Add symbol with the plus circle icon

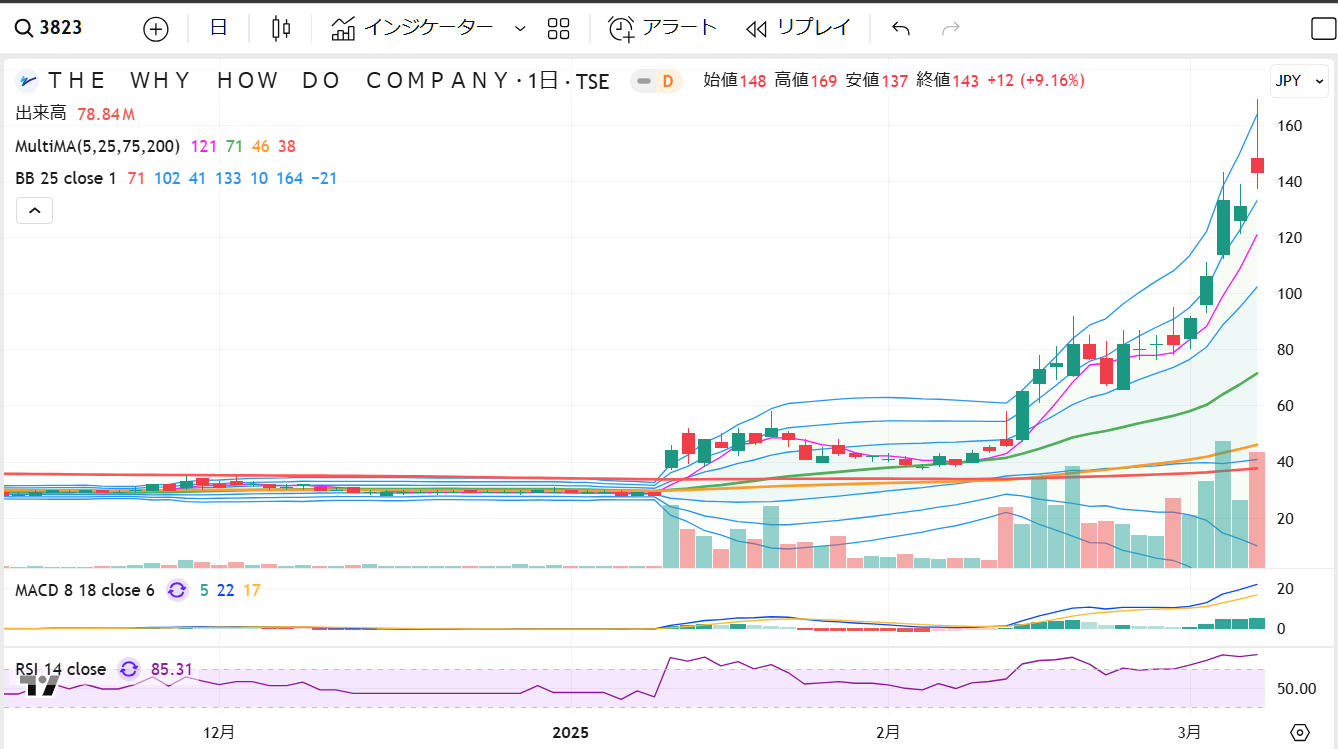(x=156, y=29)
